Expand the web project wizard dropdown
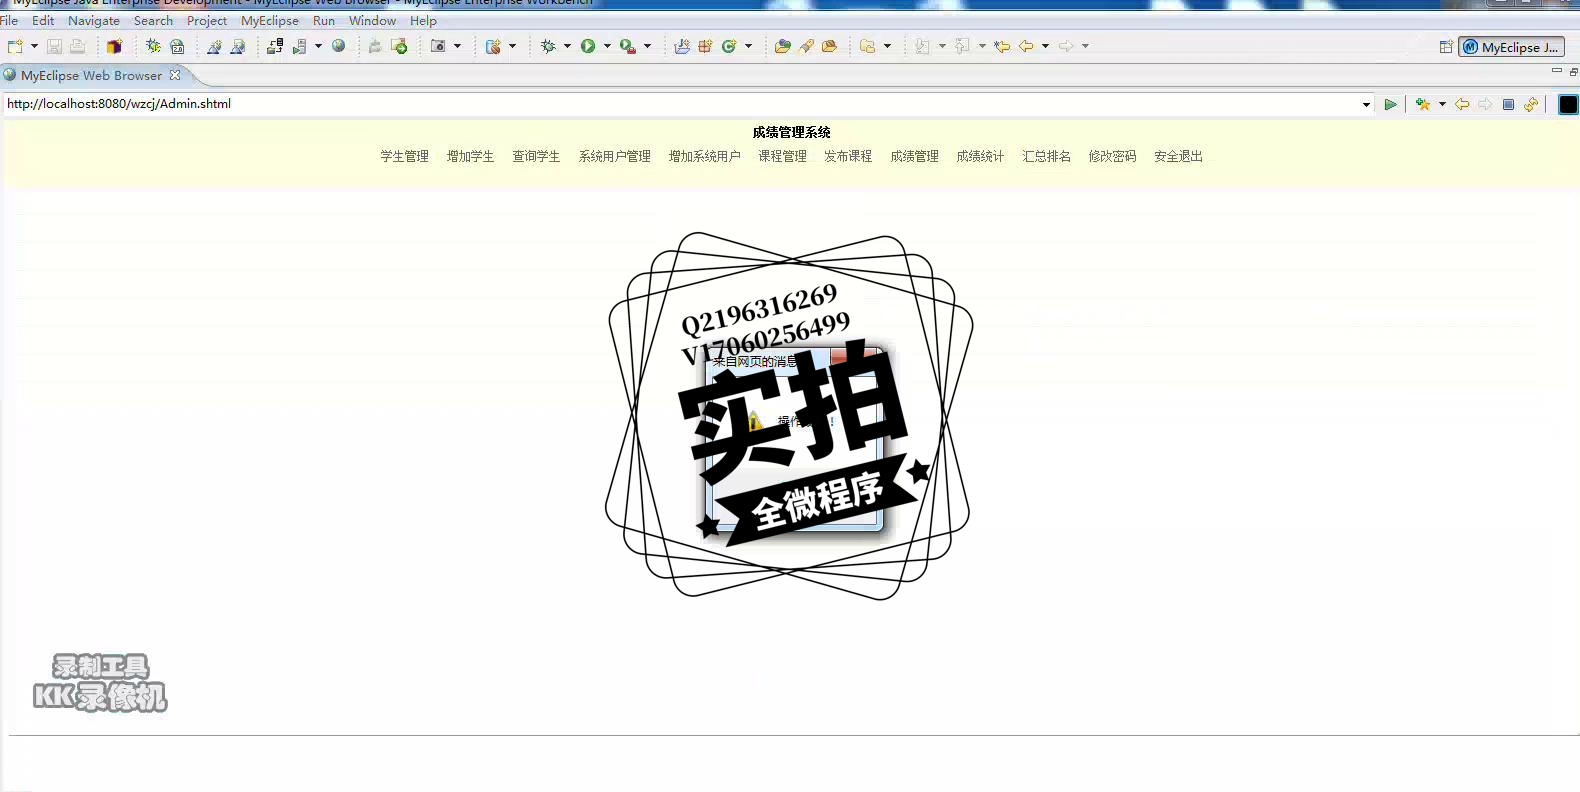Image resolution: width=1580 pixels, height=792 pixels. [x=512, y=46]
